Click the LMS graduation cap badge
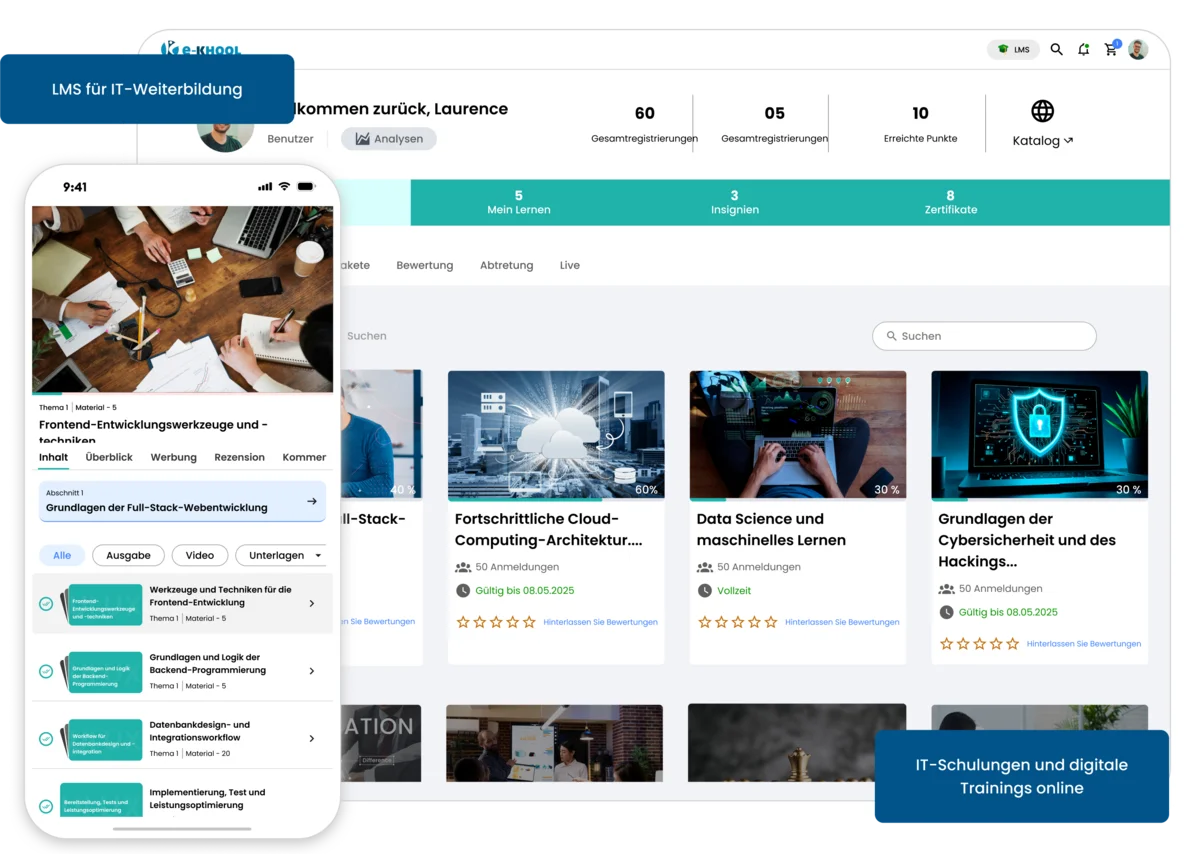The image size is (1200, 854). click(1012, 48)
